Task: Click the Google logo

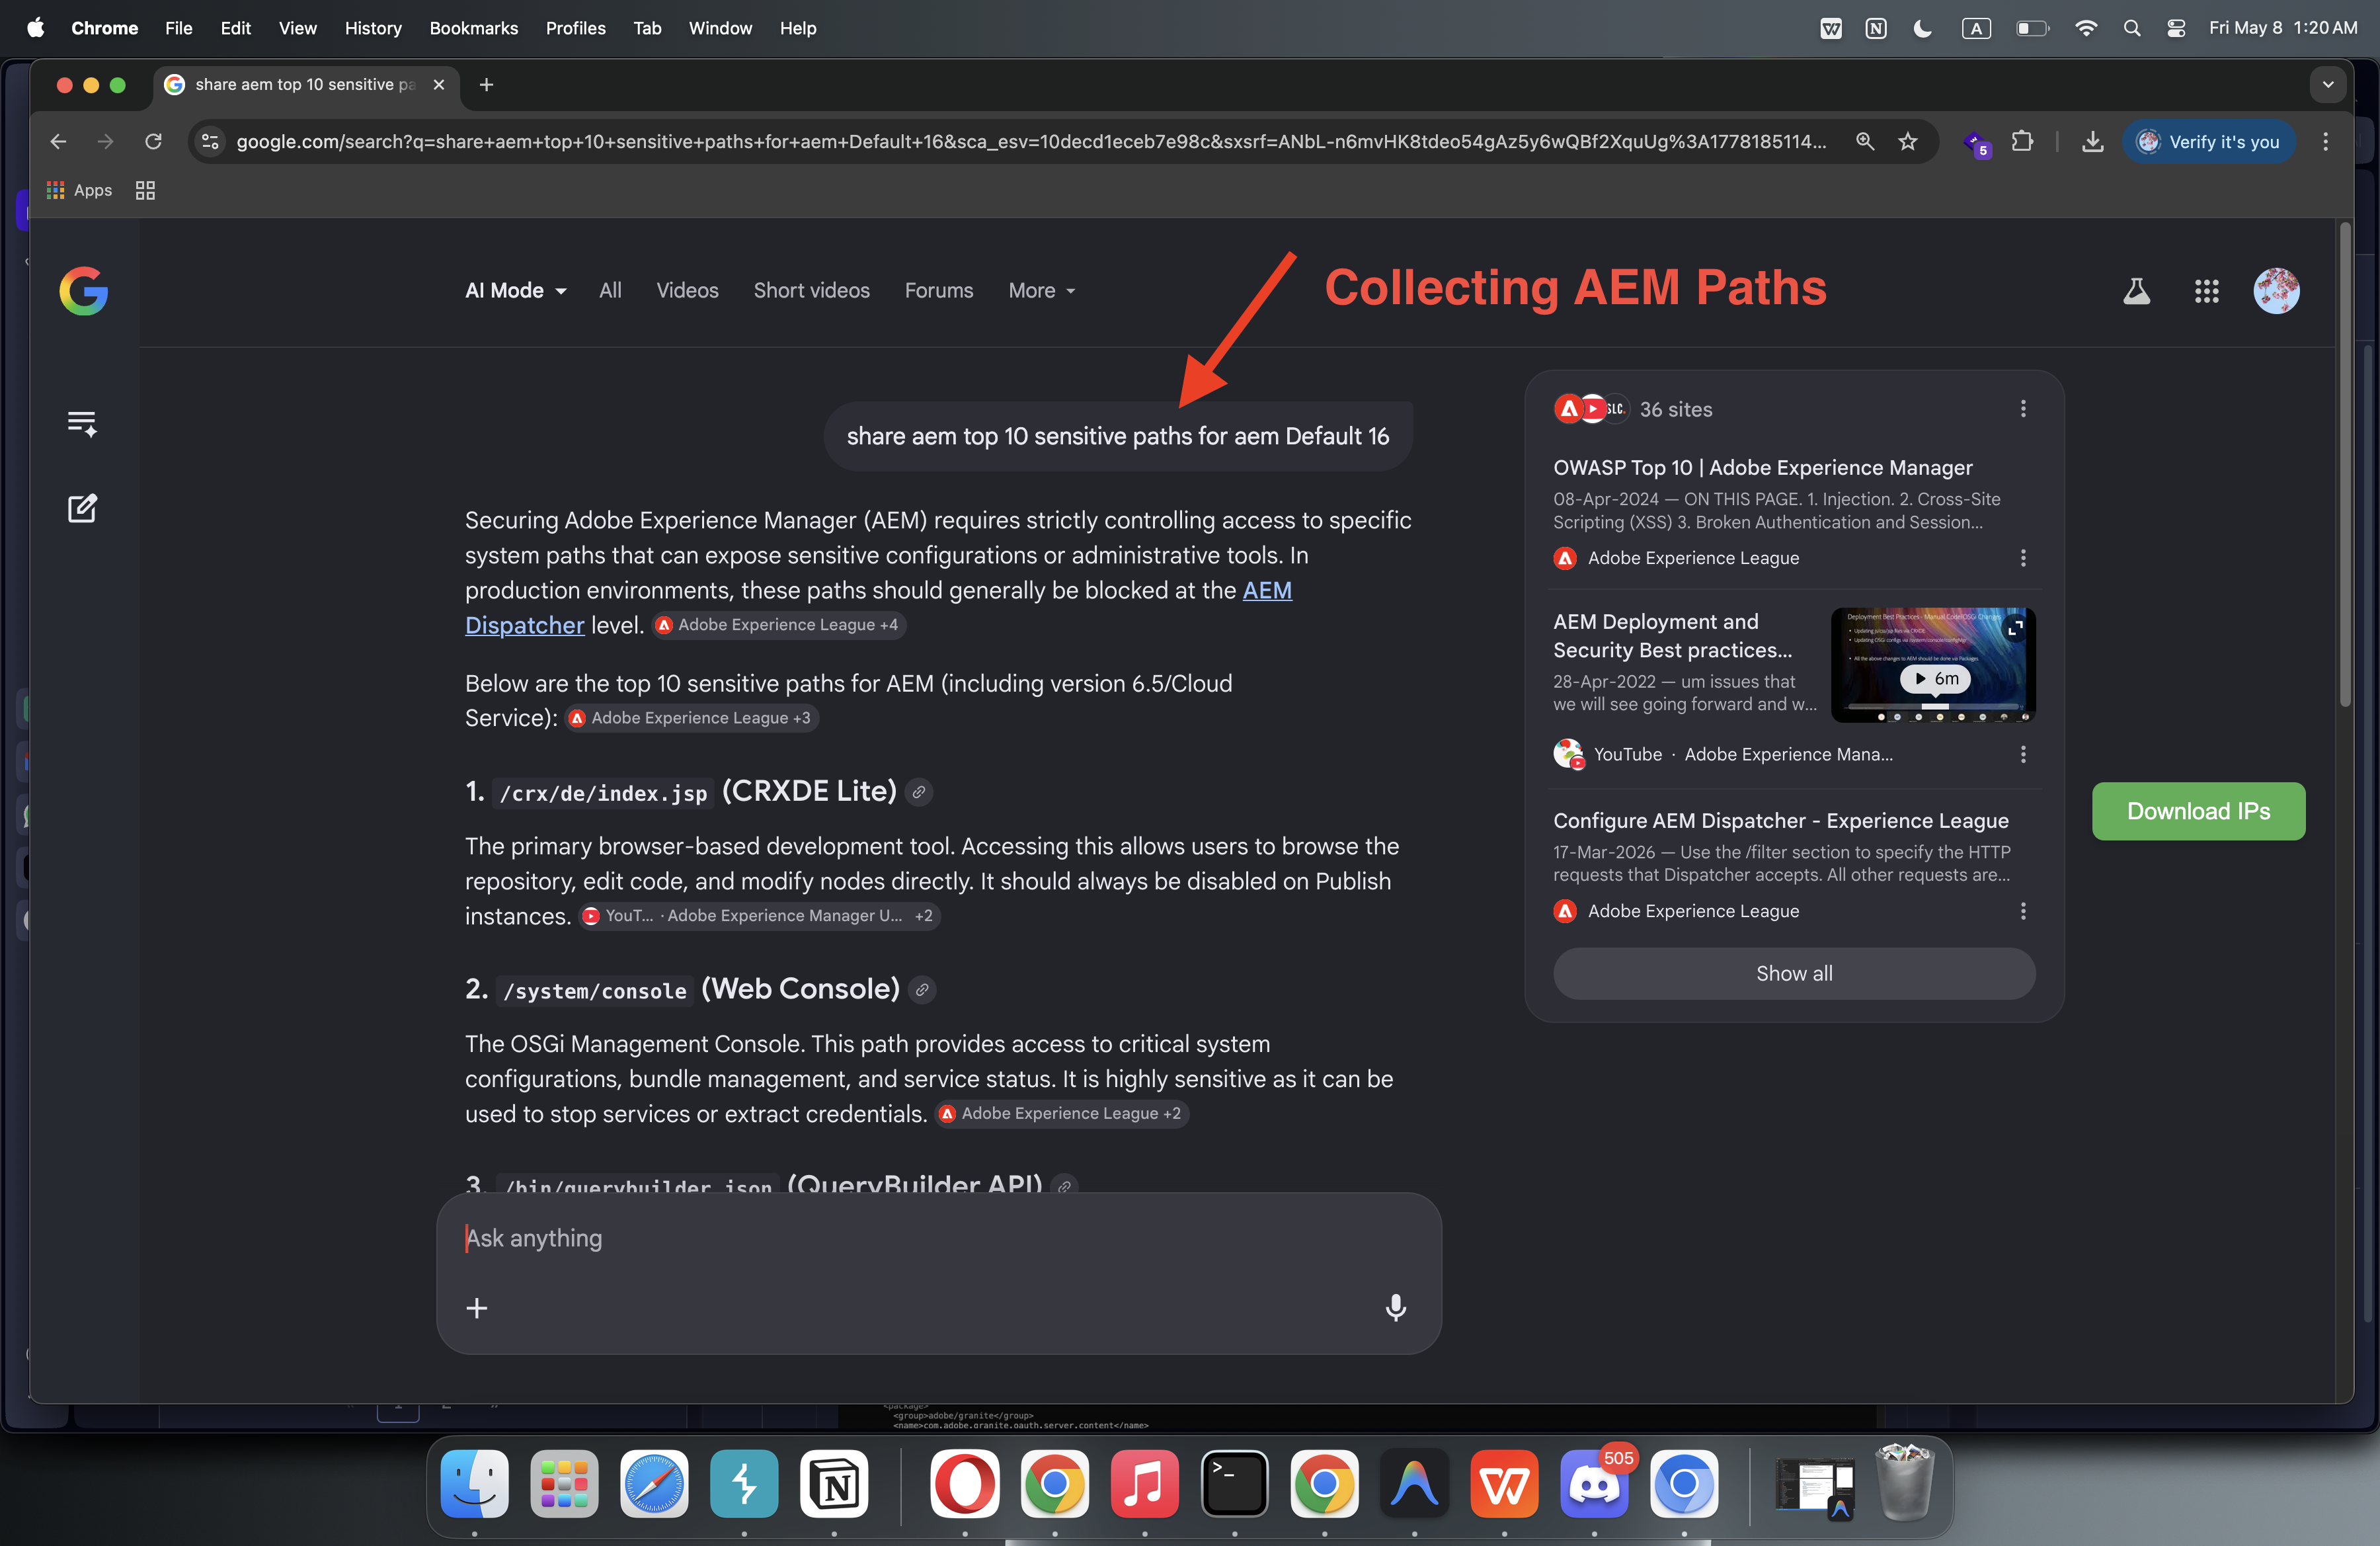Action: (x=83, y=291)
